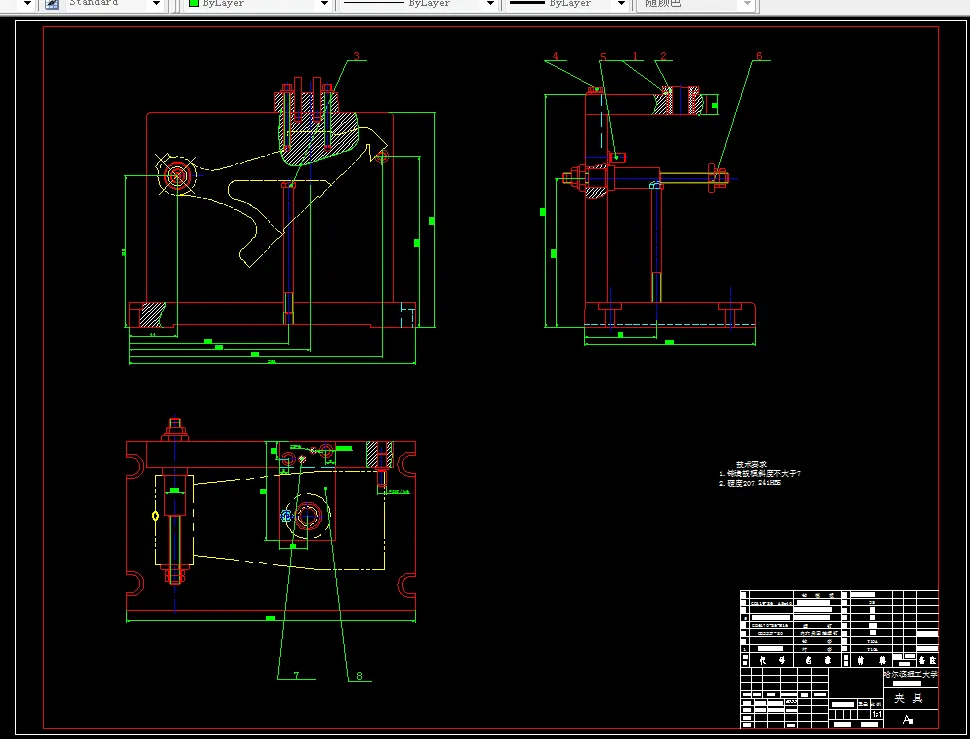Open the Standard text style dropdown
970x739 pixels.
pyautogui.click(x=157, y=4)
